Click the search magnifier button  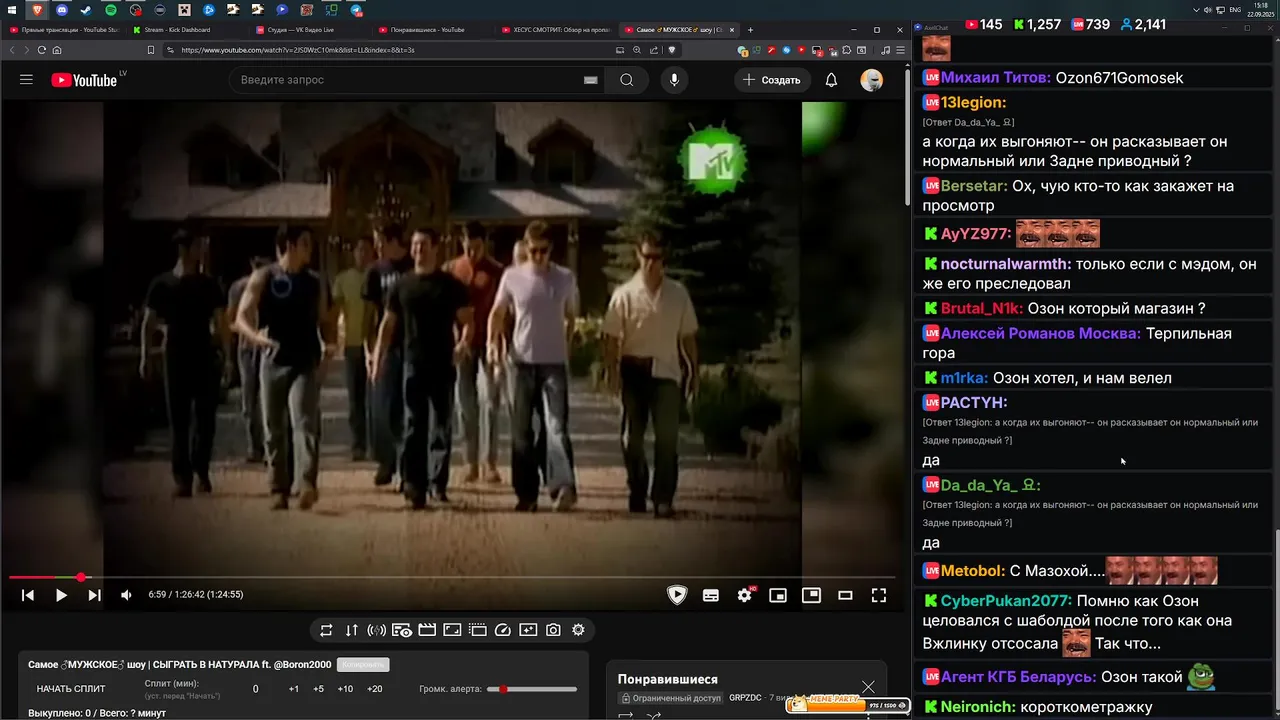click(627, 80)
